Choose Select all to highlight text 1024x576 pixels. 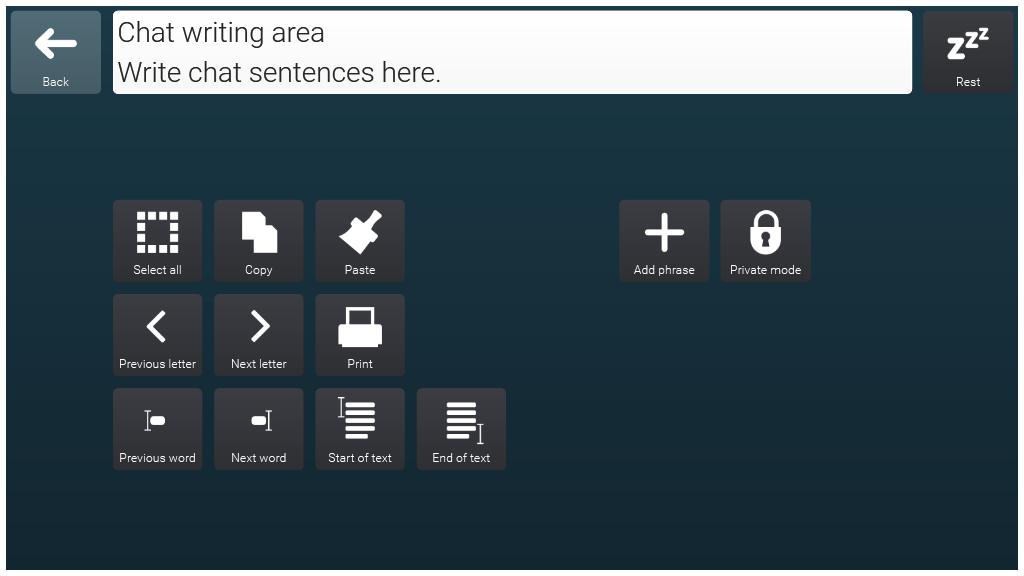pyautogui.click(x=157, y=240)
